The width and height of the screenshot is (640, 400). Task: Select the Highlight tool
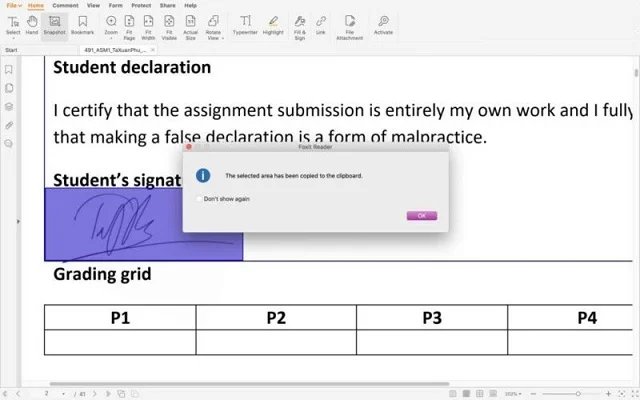pos(273,25)
